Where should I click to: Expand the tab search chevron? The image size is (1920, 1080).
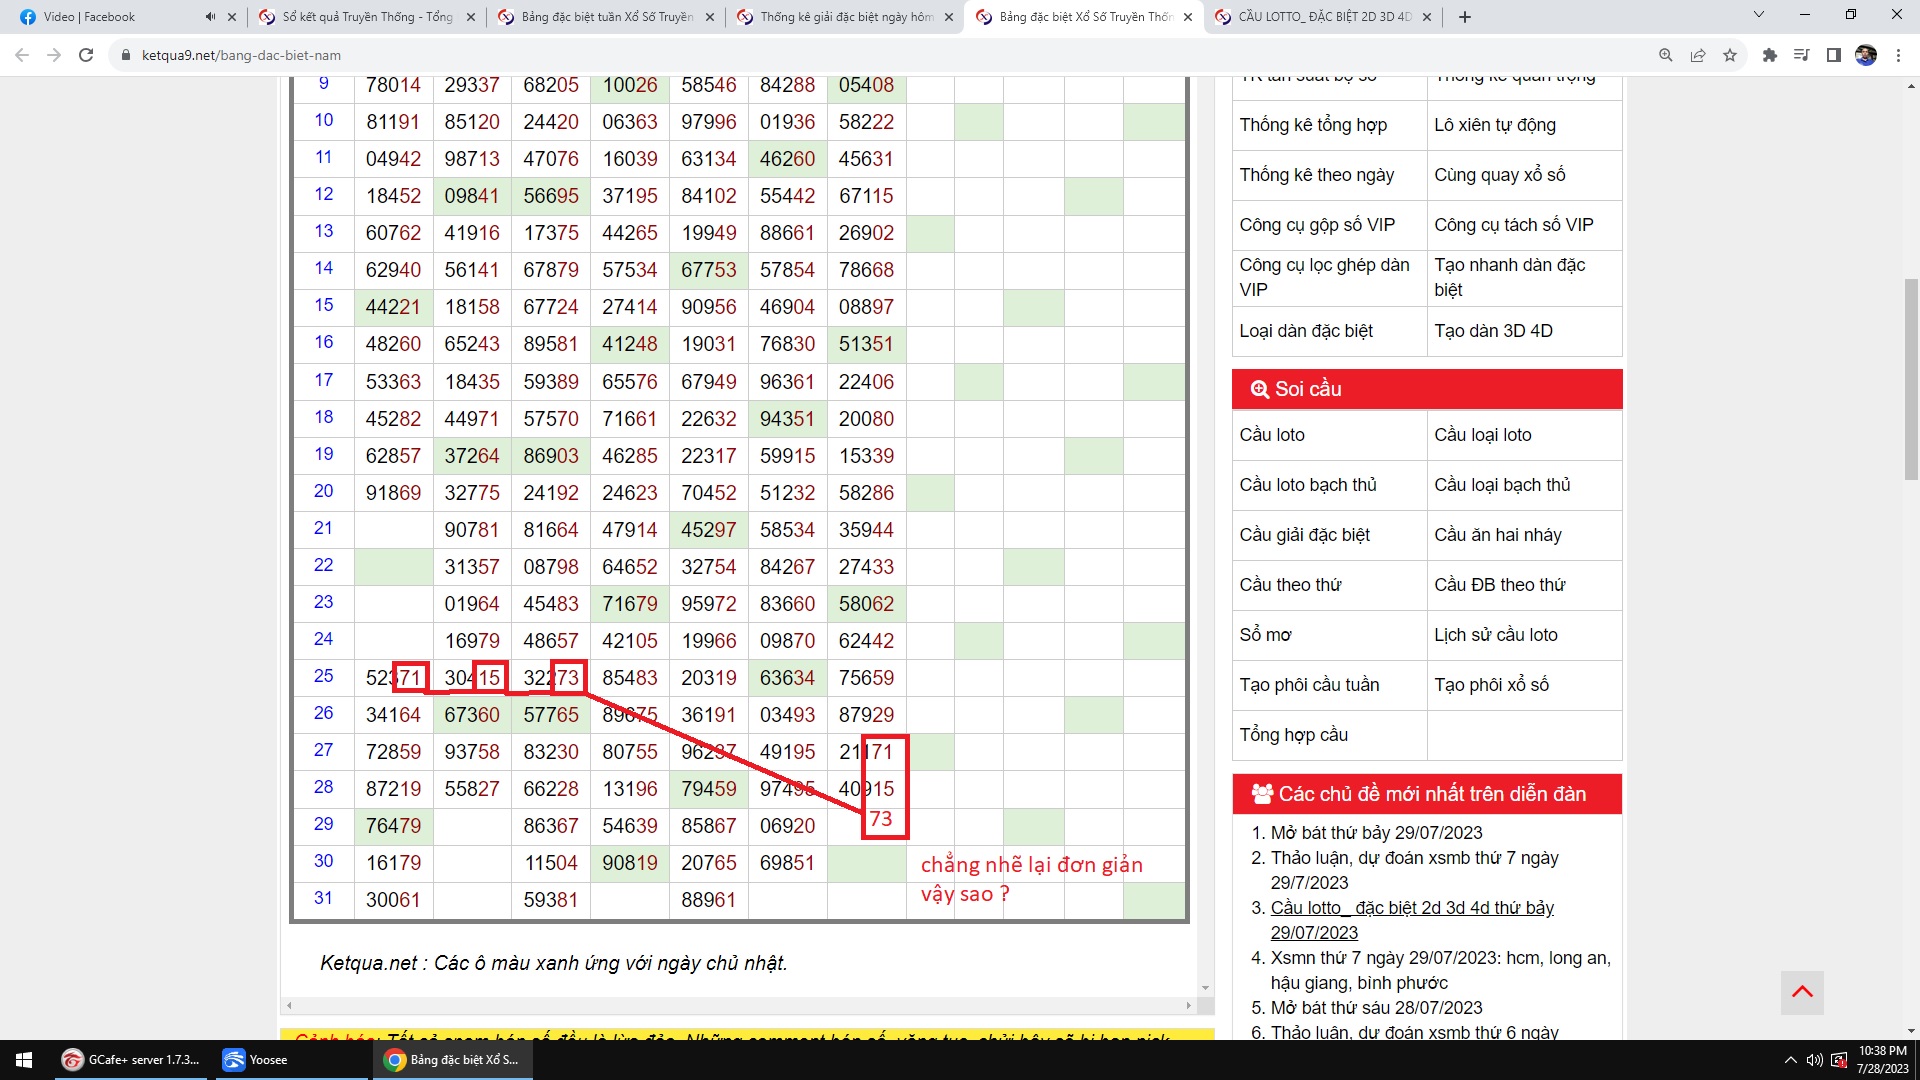pyautogui.click(x=1759, y=15)
